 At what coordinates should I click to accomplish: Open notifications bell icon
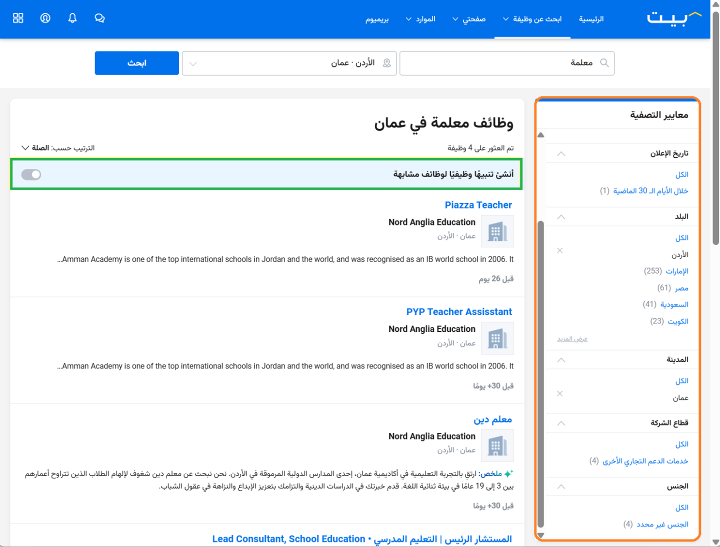(72, 18)
